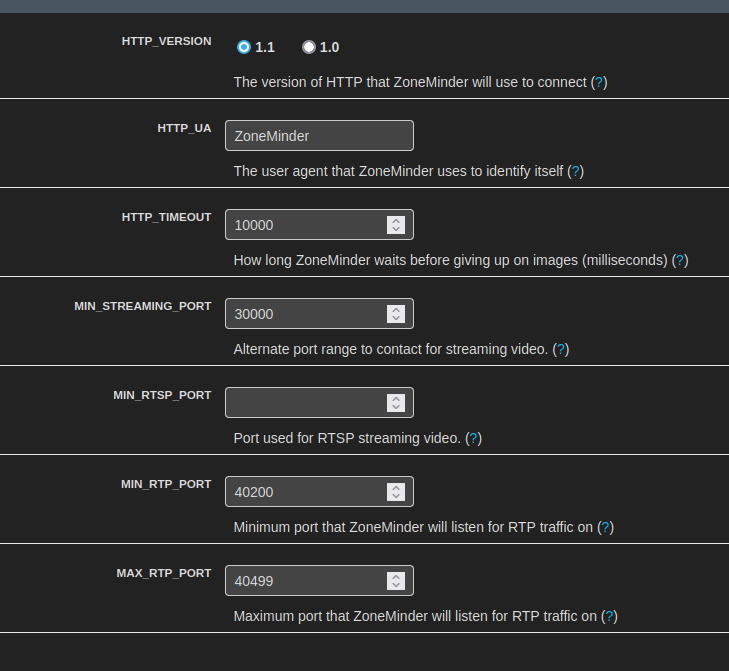Decrease MIN_RTP_PORT using the down arrow
This screenshot has height=671, width=729.
click(396, 497)
